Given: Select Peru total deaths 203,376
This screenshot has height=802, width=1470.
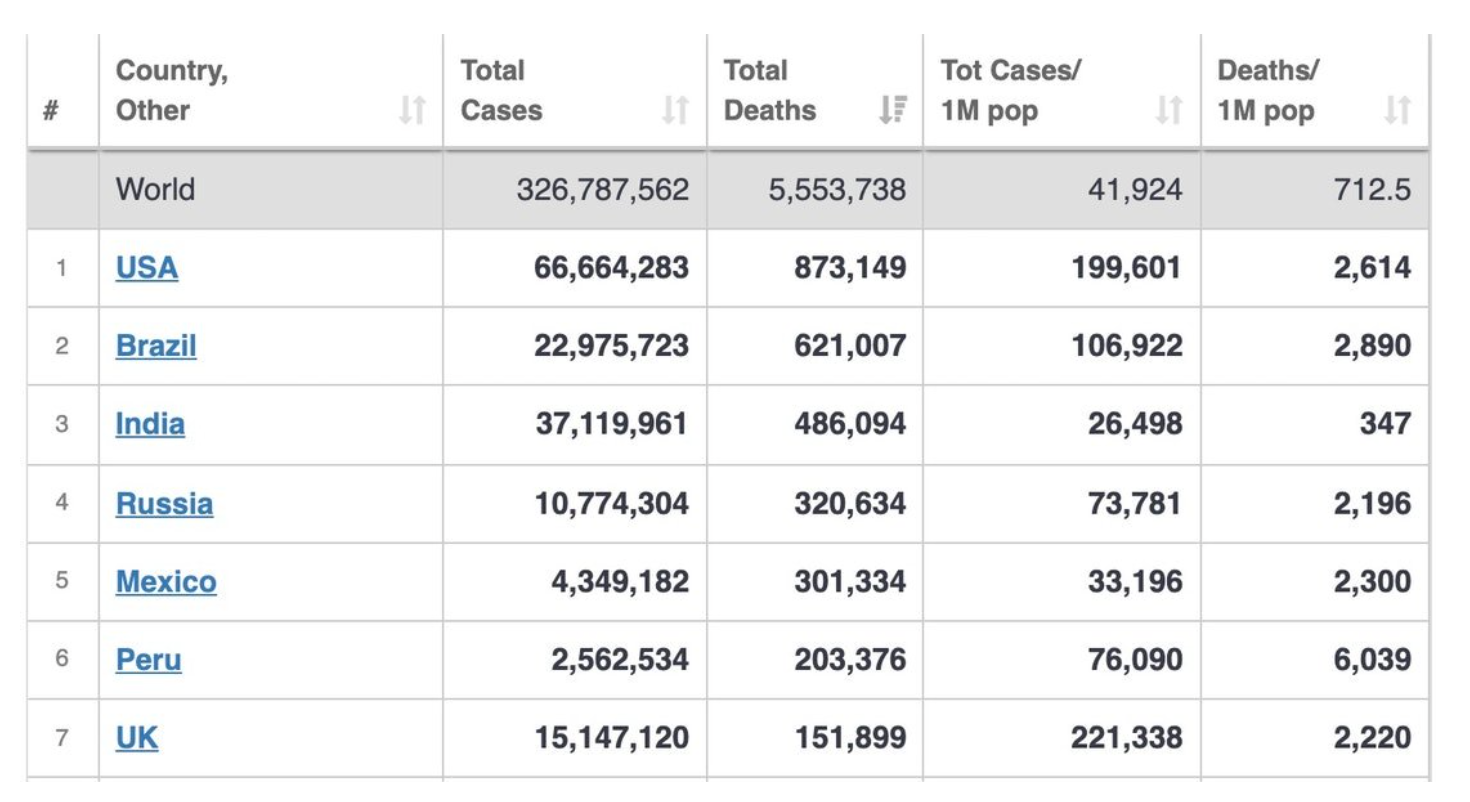Looking at the screenshot, I should 851,659.
